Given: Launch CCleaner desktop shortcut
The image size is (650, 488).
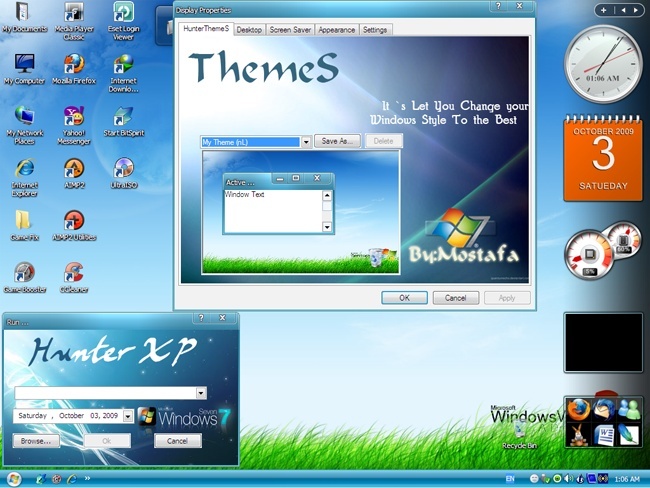Looking at the screenshot, I should point(74,278).
